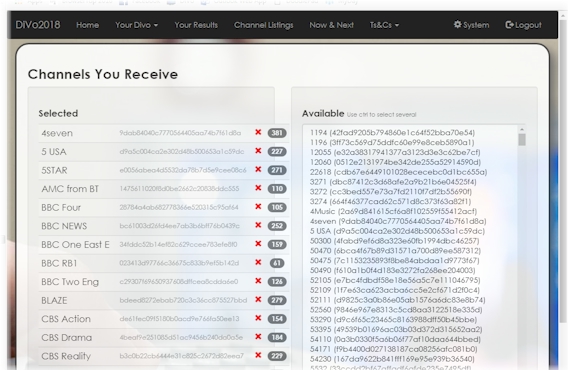569x370 pixels.
Task: Select channel 3271 in the Available list
Action: (393, 182)
